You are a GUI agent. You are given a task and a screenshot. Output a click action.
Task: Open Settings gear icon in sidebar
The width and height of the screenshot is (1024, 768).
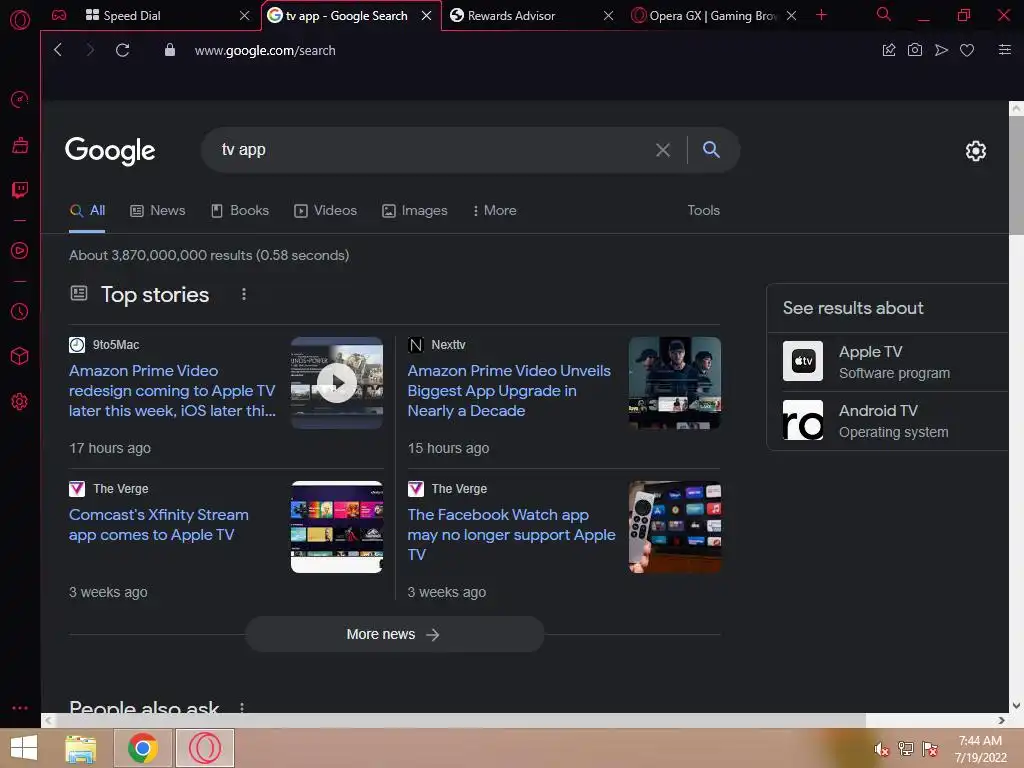20,402
